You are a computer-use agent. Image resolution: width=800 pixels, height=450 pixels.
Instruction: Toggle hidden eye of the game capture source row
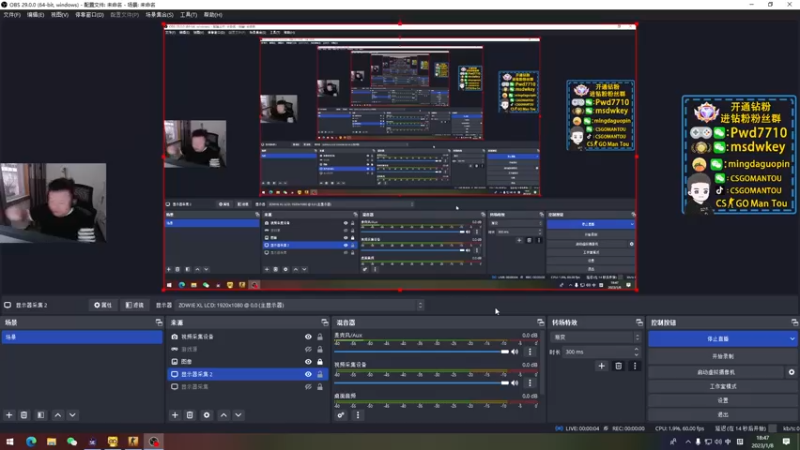(x=308, y=349)
